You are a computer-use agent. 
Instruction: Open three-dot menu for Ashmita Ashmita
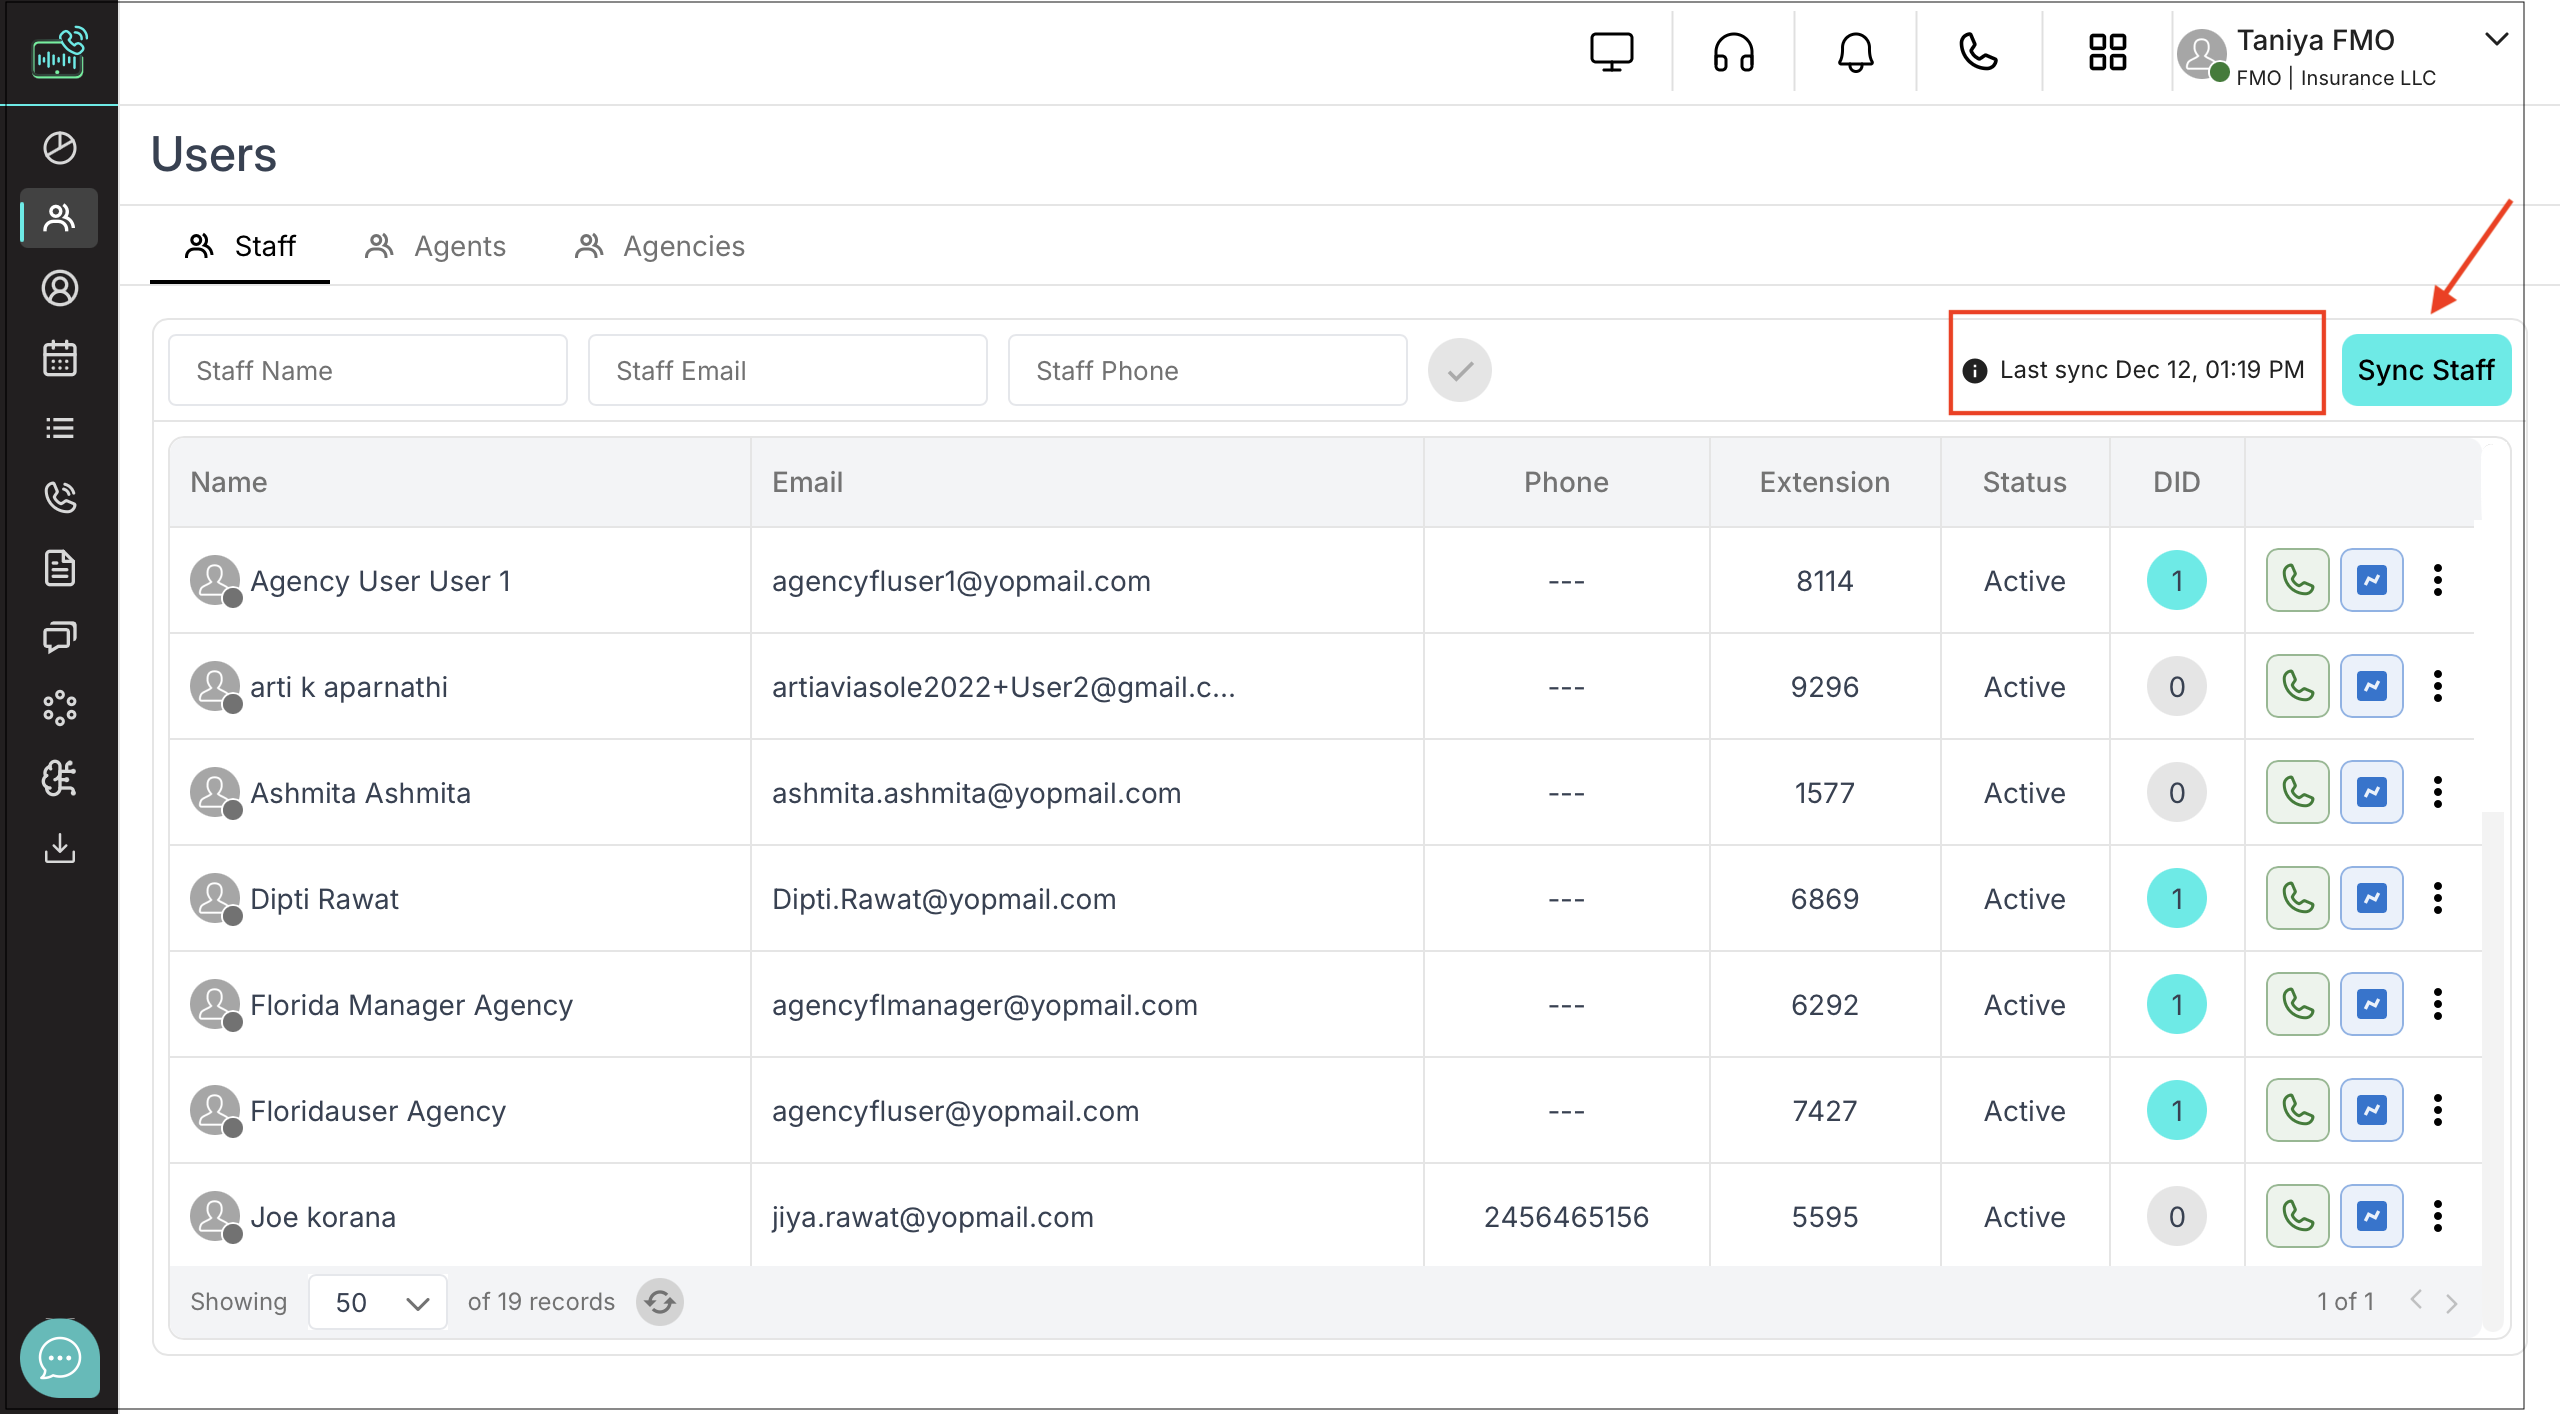pos(2438,792)
